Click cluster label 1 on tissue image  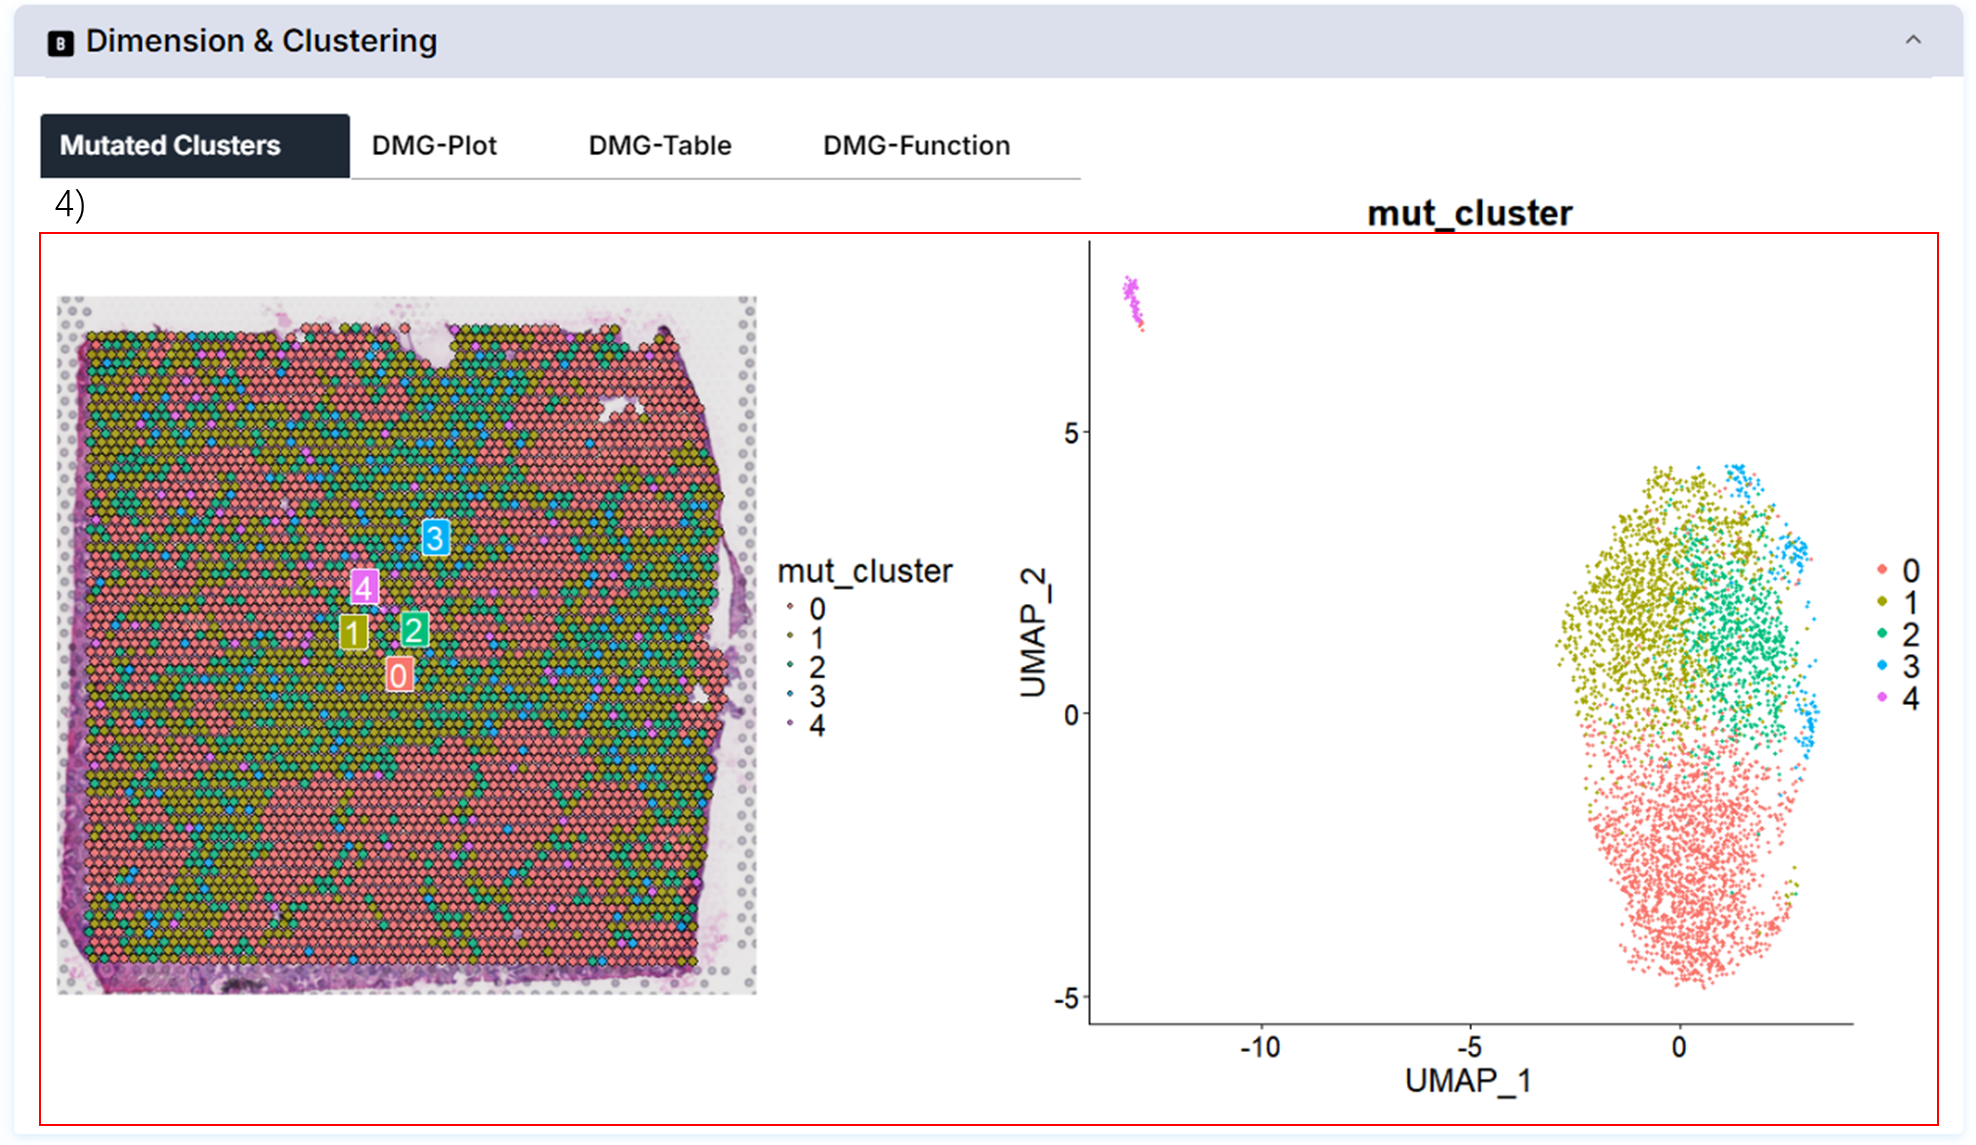[353, 632]
